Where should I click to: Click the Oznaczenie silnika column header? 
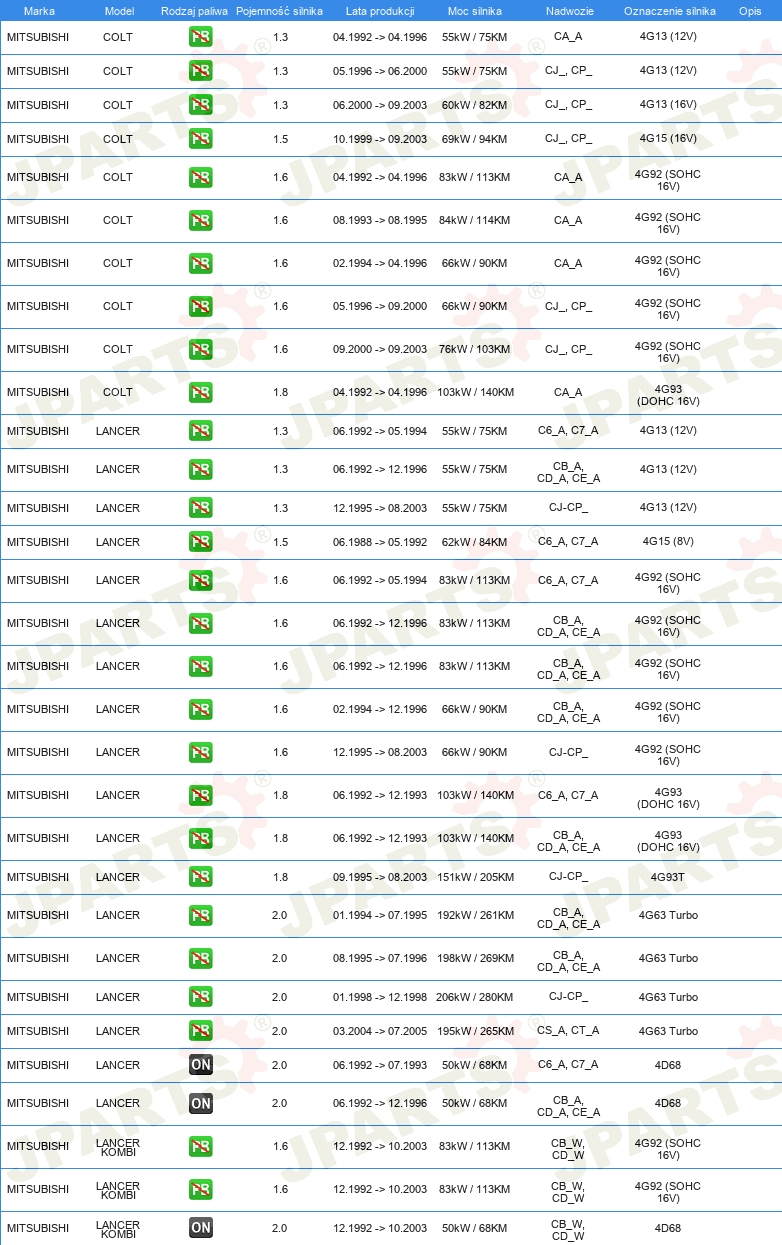tap(670, 10)
